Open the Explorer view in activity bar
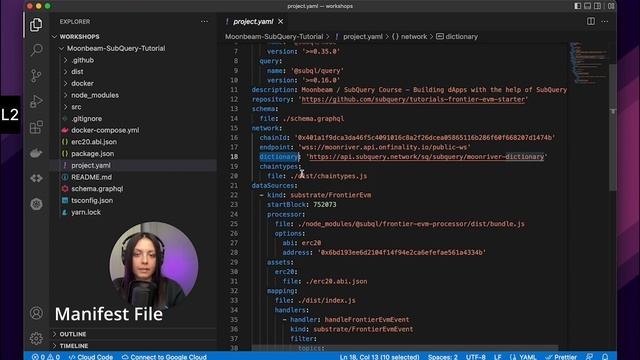This screenshot has height=360, width=640. [36, 25]
